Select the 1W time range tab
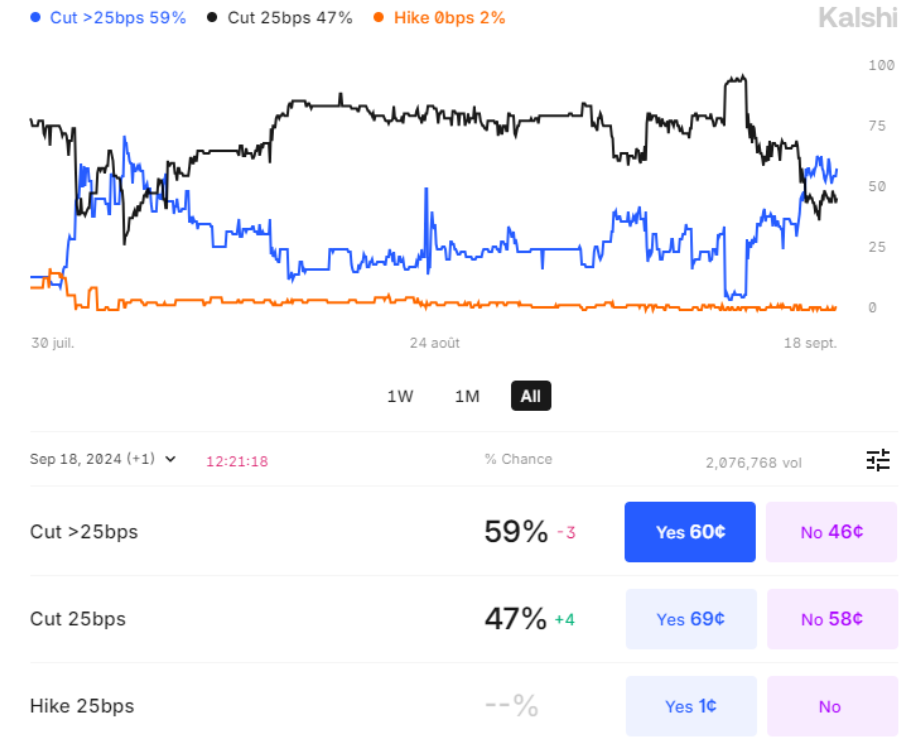The width and height of the screenshot is (920, 748). coord(400,396)
